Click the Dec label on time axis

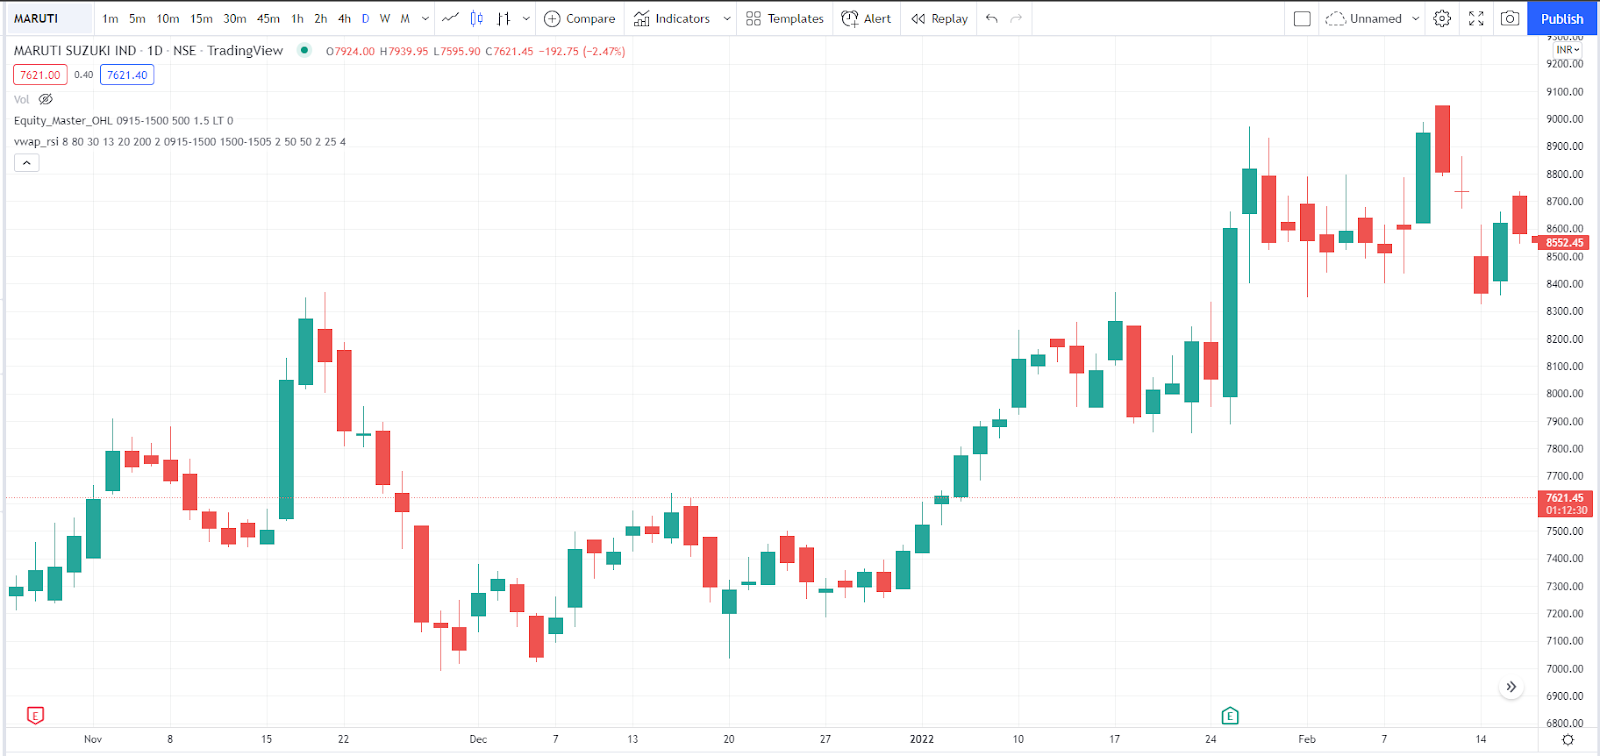tap(478, 739)
